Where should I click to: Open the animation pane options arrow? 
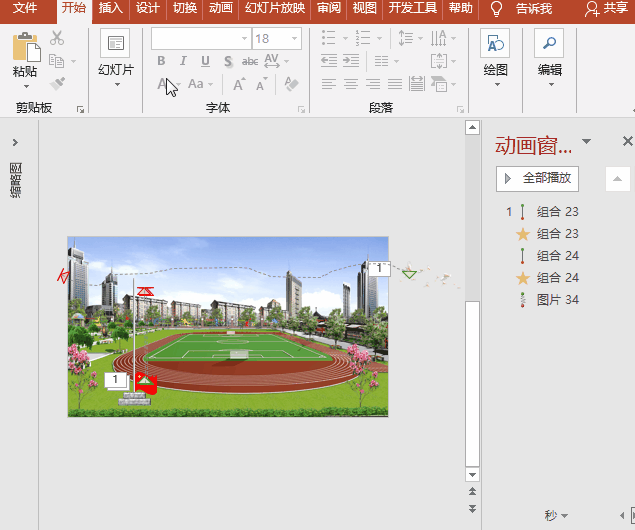click(x=586, y=141)
